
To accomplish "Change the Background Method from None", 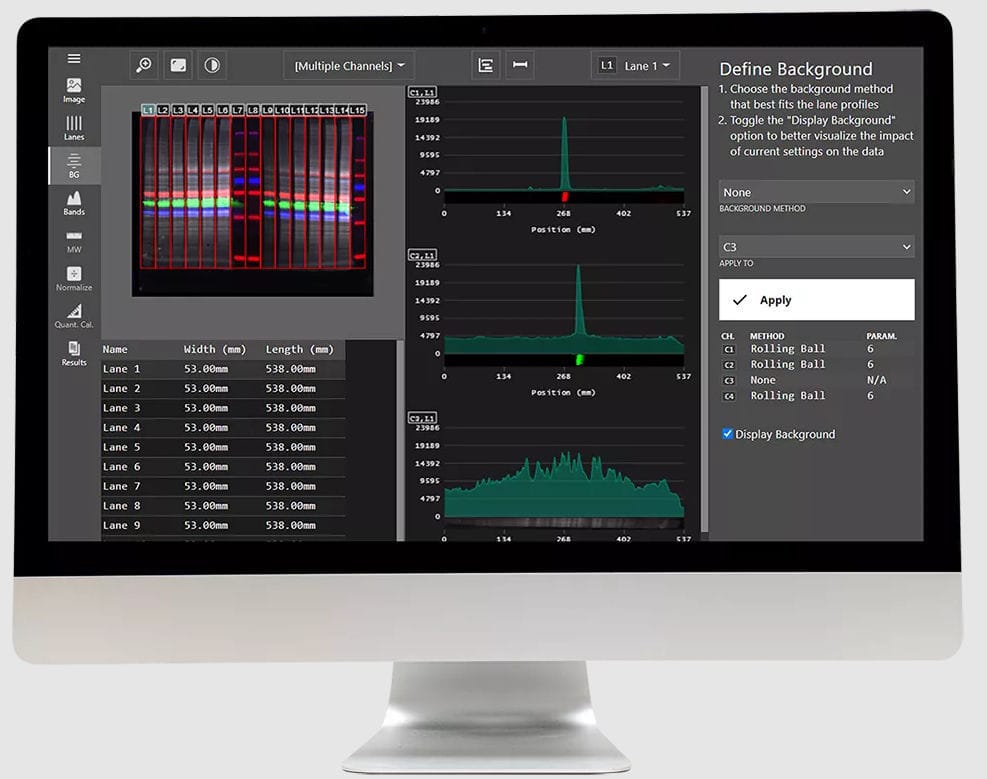I will (816, 191).
